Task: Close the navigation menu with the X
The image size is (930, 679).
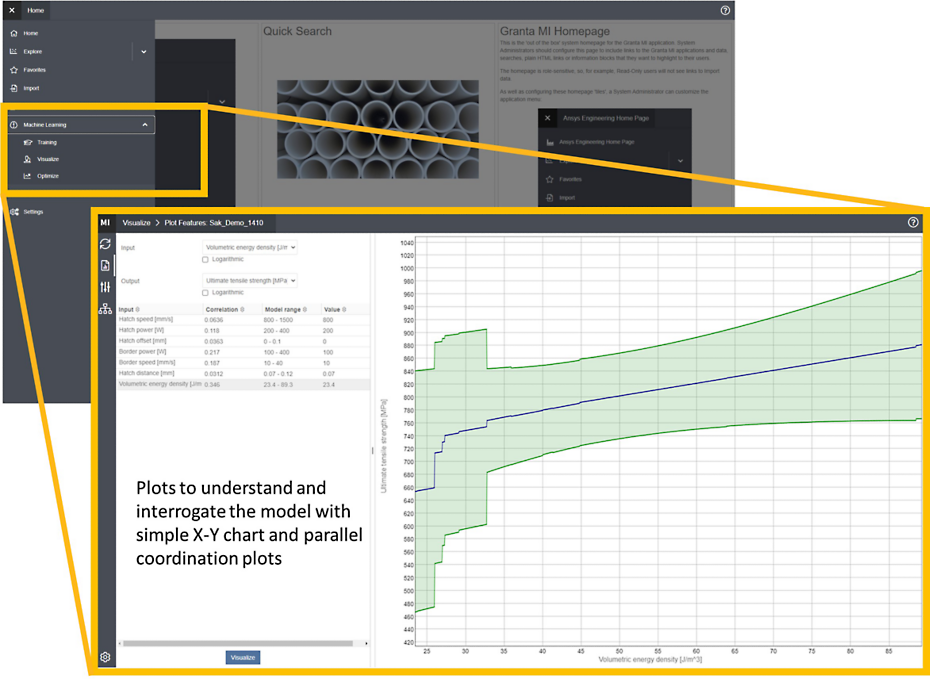Action: click(x=12, y=10)
